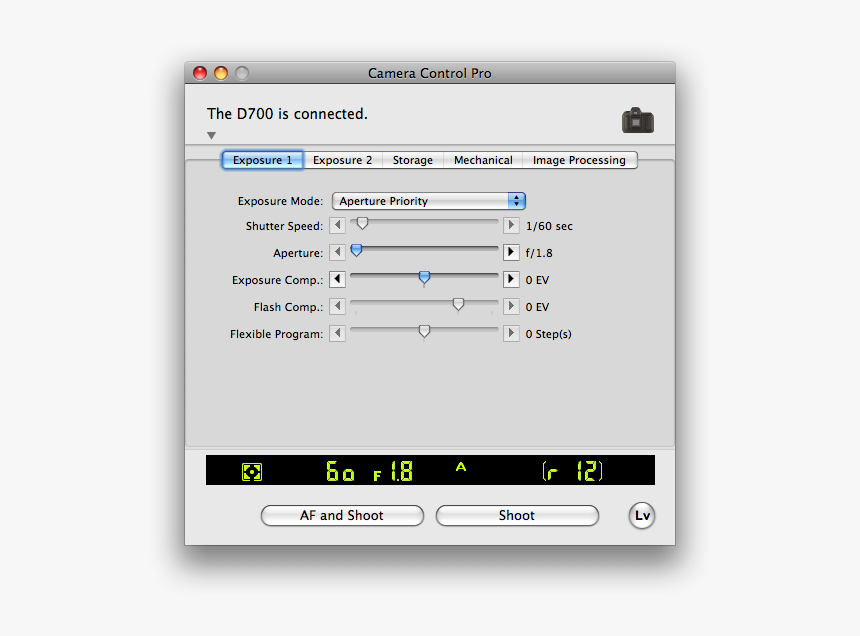This screenshot has width=860, height=636.
Task: Click the '0 Step(s)' flexible program value
Action: pyautogui.click(x=548, y=334)
